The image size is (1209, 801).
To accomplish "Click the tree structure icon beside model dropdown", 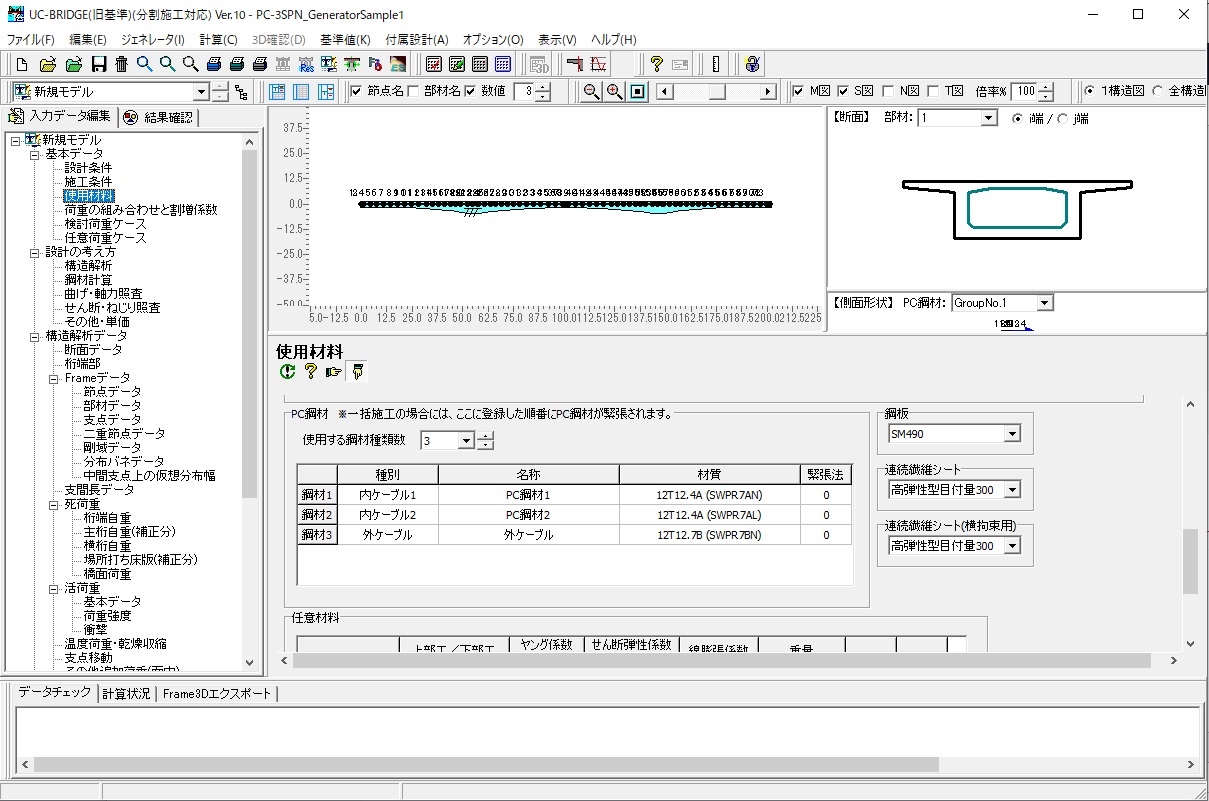I will (241, 92).
